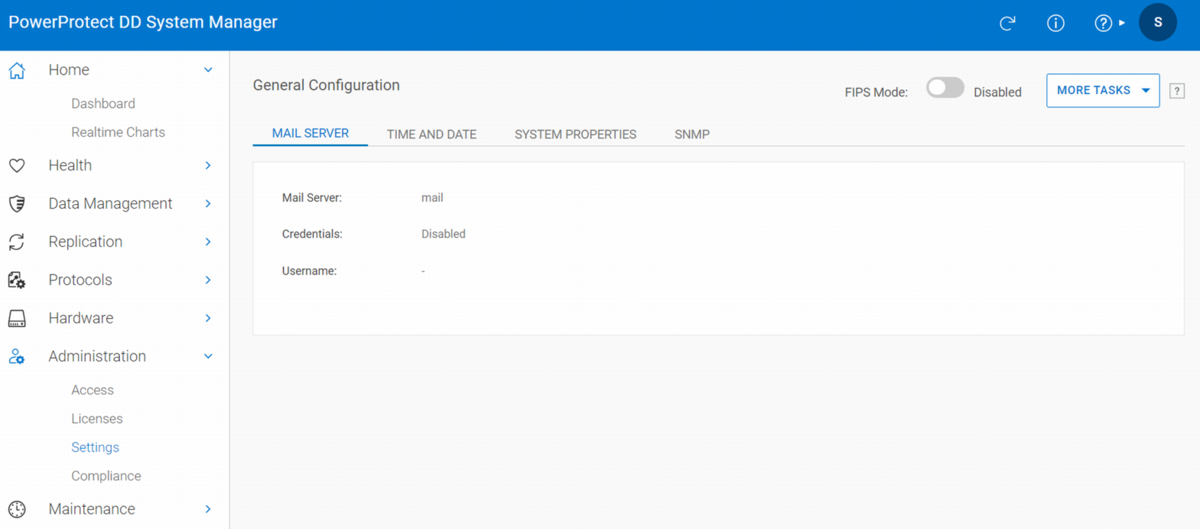
Task: Click the General Configuration heading
Action: (x=326, y=85)
